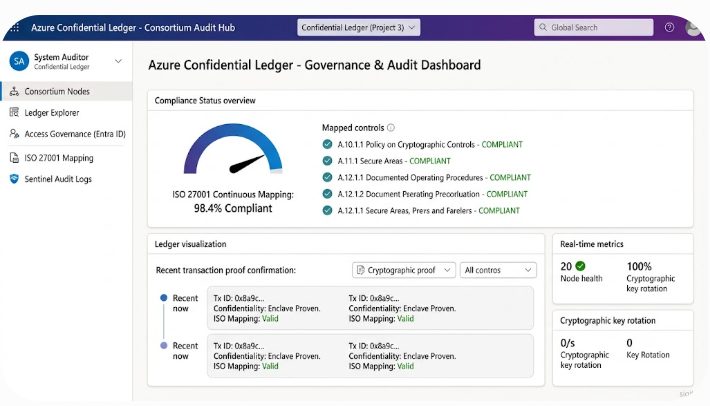This screenshot has height=406, width=710.
Task: Click the 100% Cryptographic key rotation value
Action: coord(639,266)
